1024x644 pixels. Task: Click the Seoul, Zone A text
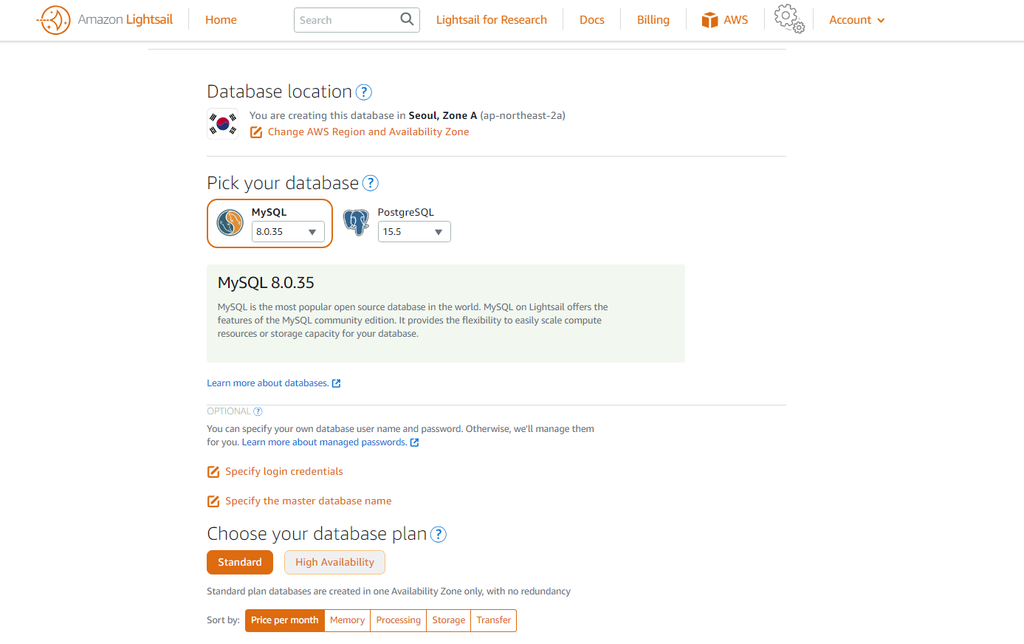click(x=443, y=116)
